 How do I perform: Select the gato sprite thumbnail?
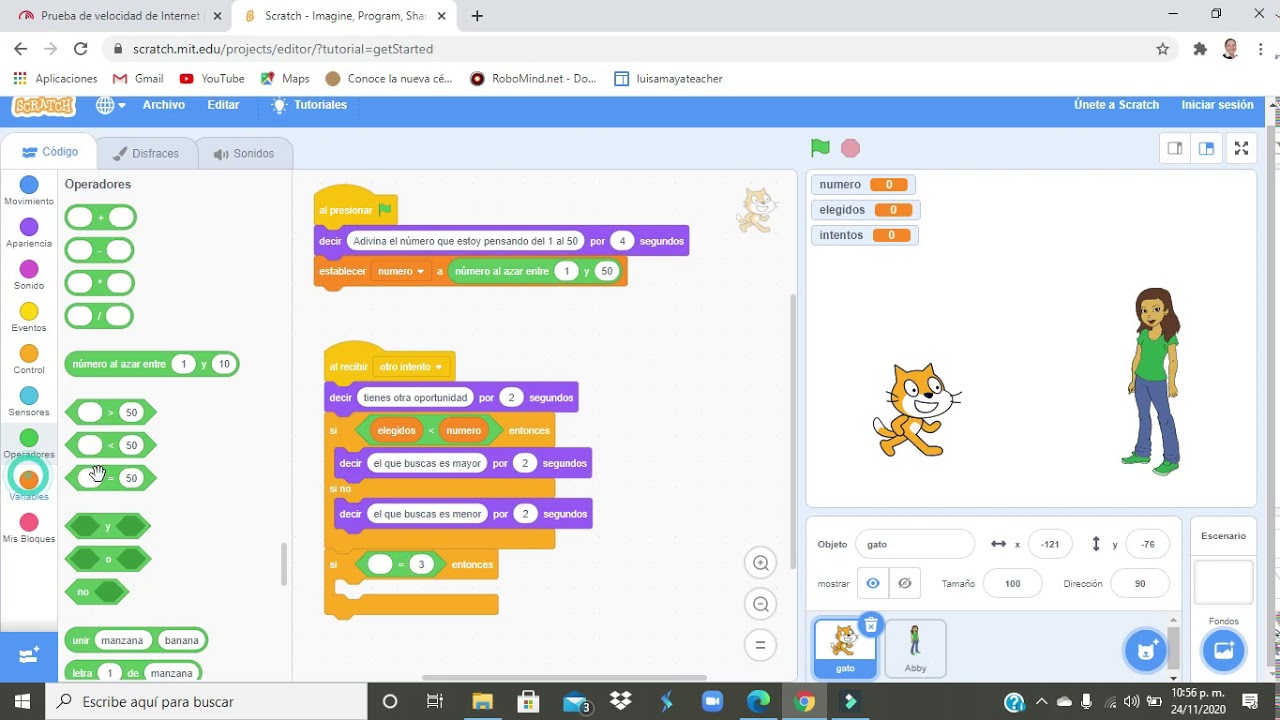click(x=845, y=648)
